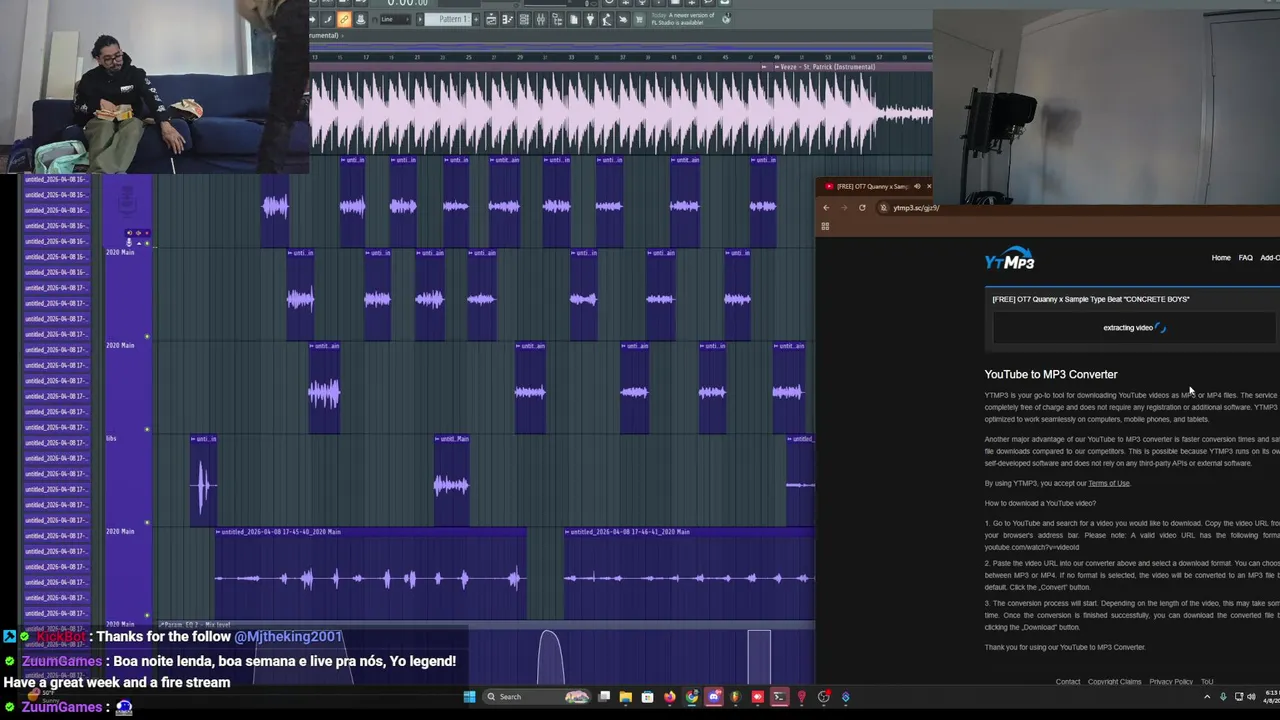This screenshot has height=720, width=1280.
Task: Open Discord from the taskbar
Action: pyautogui.click(x=714, y=697)
